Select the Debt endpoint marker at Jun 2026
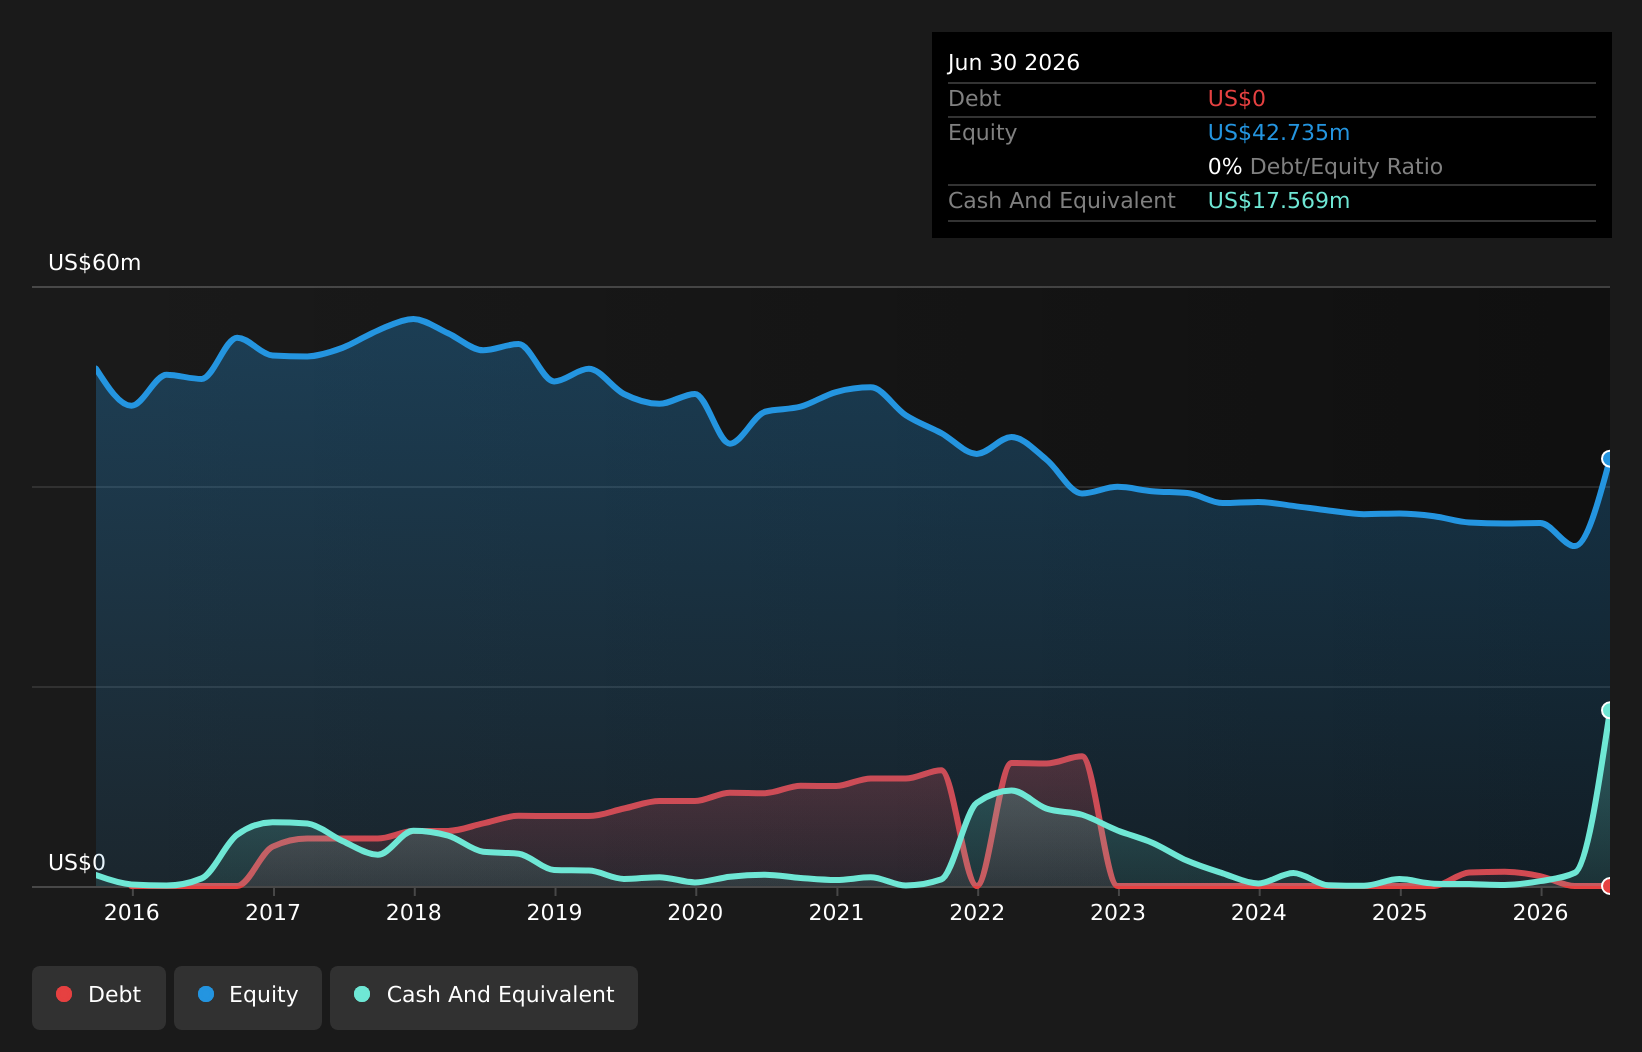 [1609, 886]
